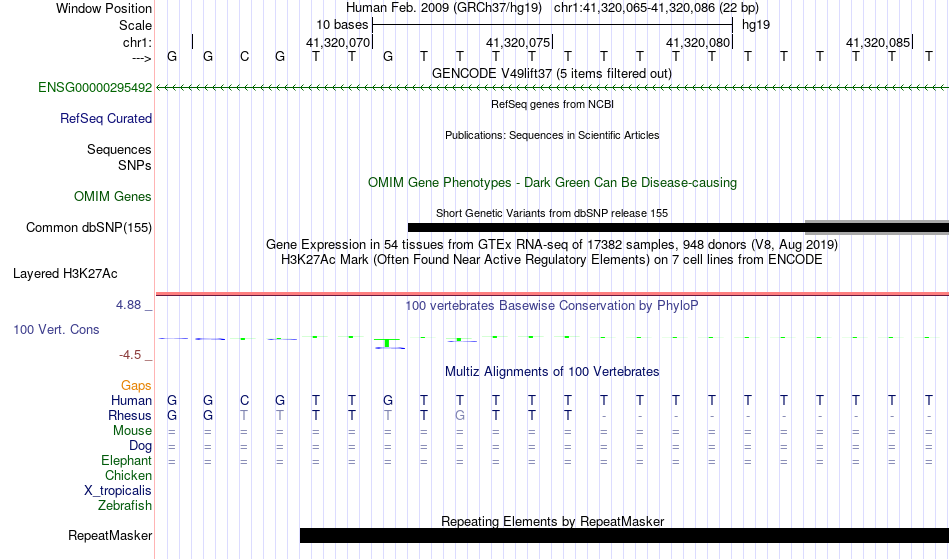Click the 41,320,075 ruler position
The width and height of the screenshot is (950, 559).
(x=517, y=42)
